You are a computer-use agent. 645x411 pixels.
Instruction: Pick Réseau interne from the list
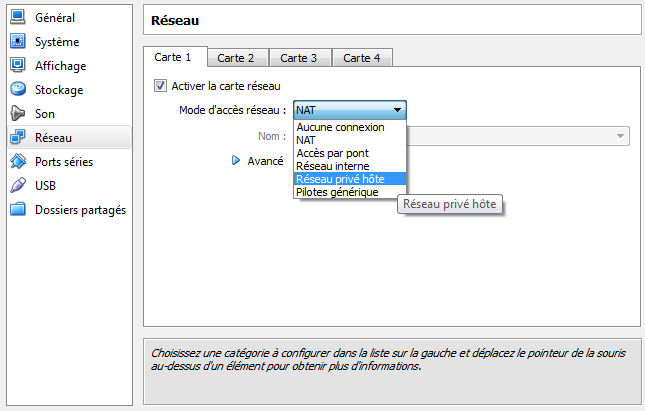click(333, 166)
